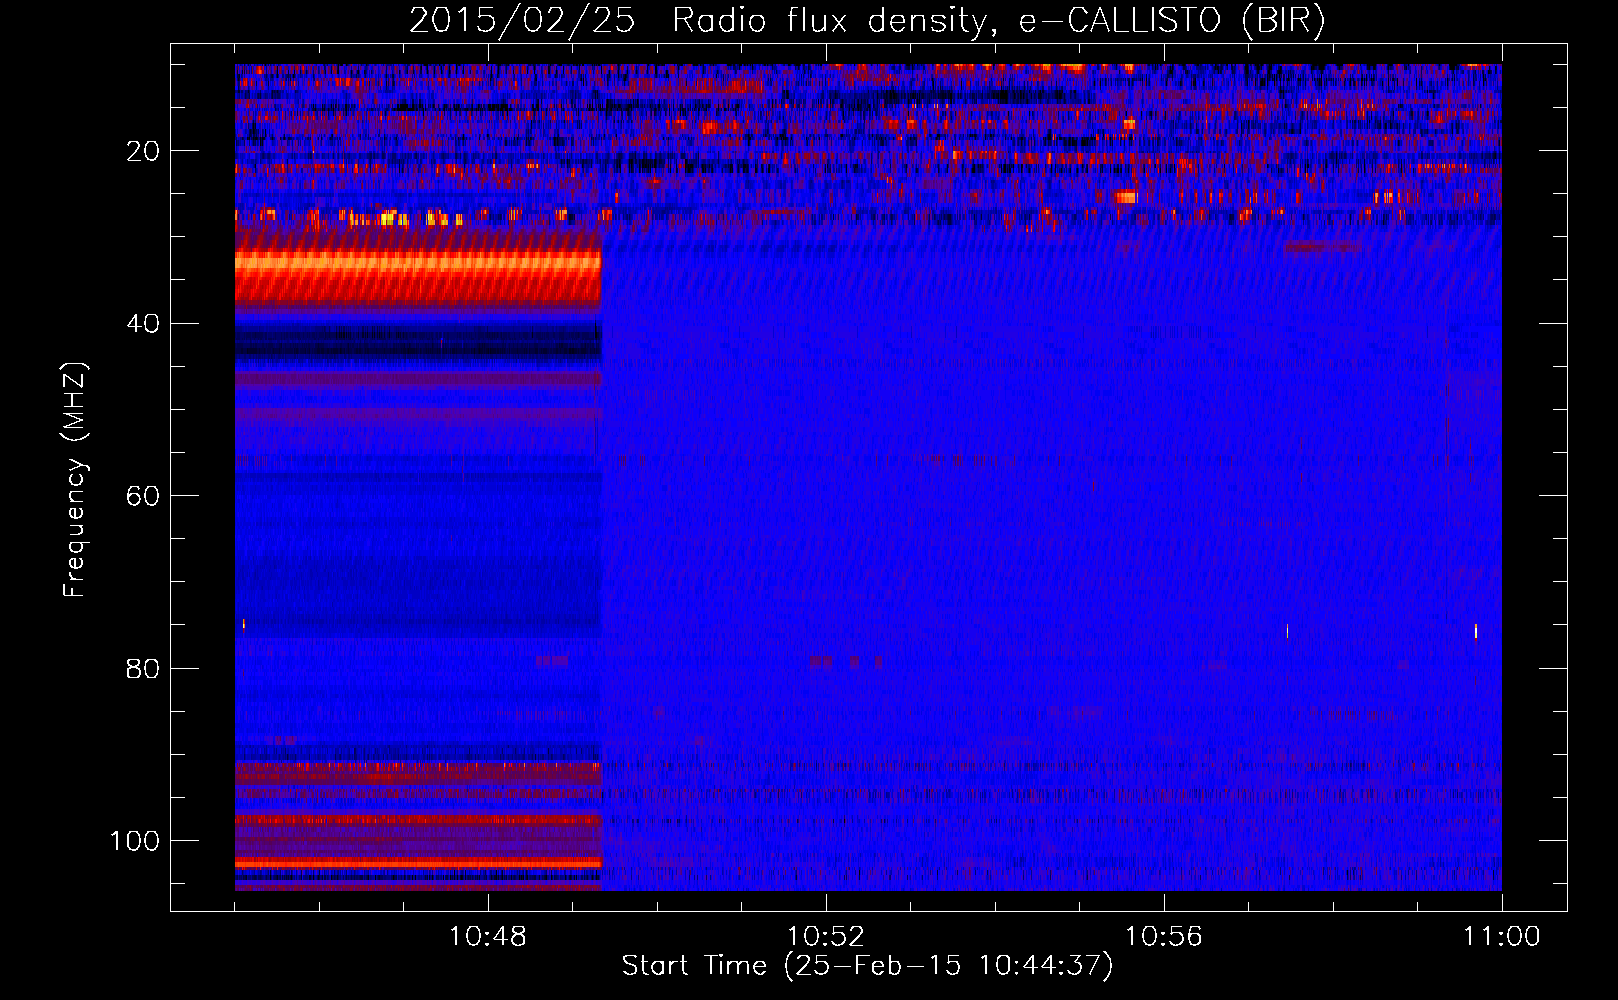1618x1000 pixels.
Task: Click the "40" frequency tick label
Action: pos(144,324)
